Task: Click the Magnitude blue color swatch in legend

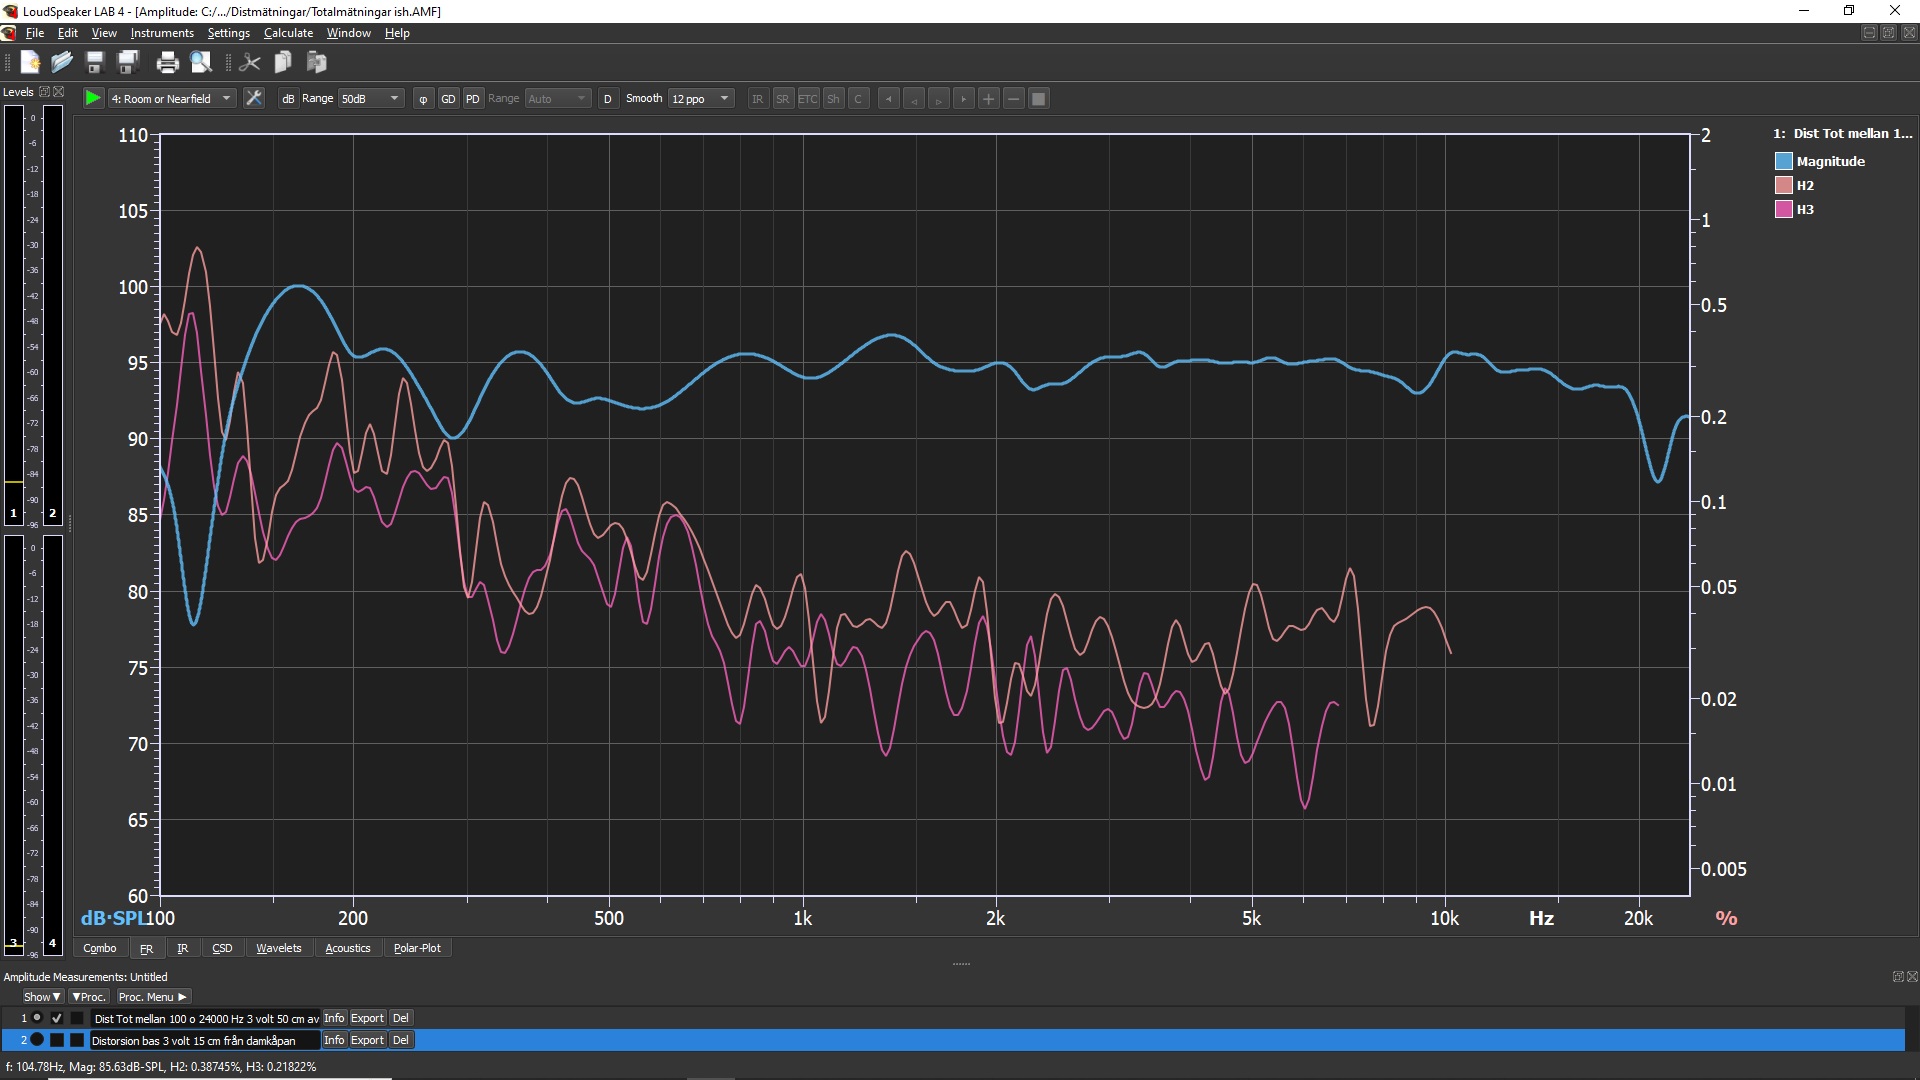Action: pyautogui.click(x=1784, y=161)
